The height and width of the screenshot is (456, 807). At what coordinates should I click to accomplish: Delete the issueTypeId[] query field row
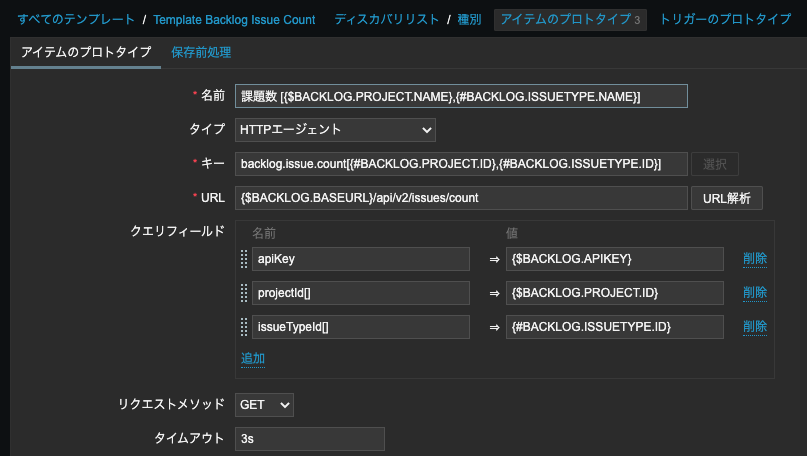[x=755, y=326]
